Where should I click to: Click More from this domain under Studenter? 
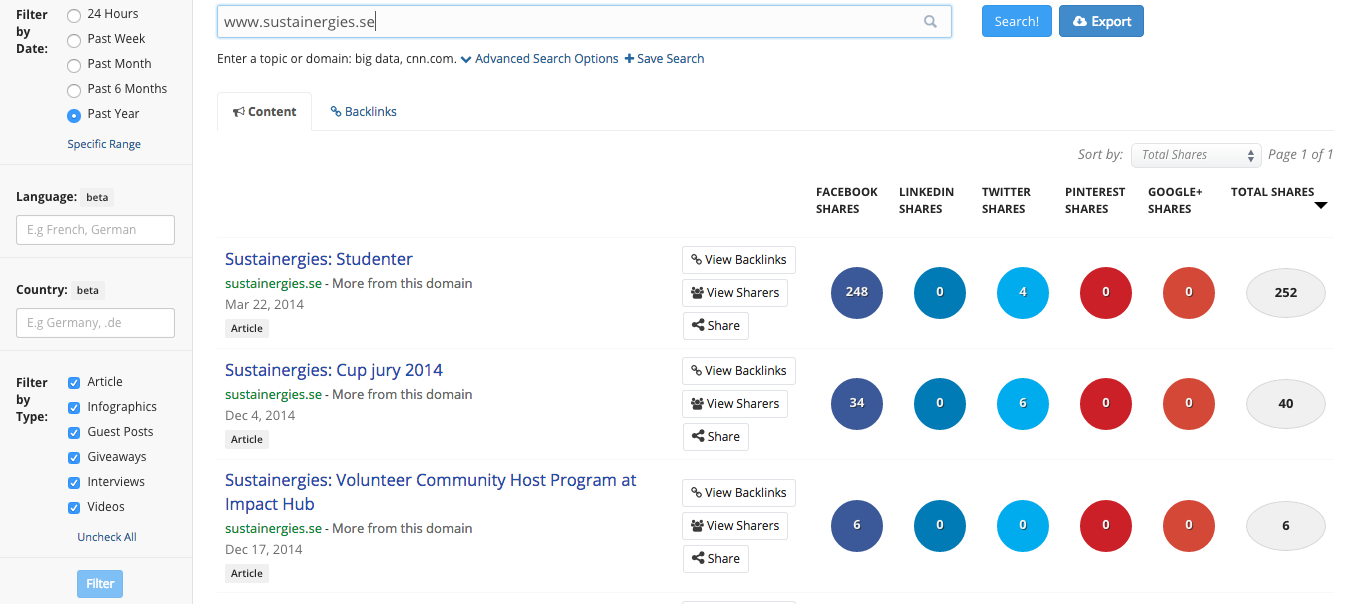(x=402, y=283)
